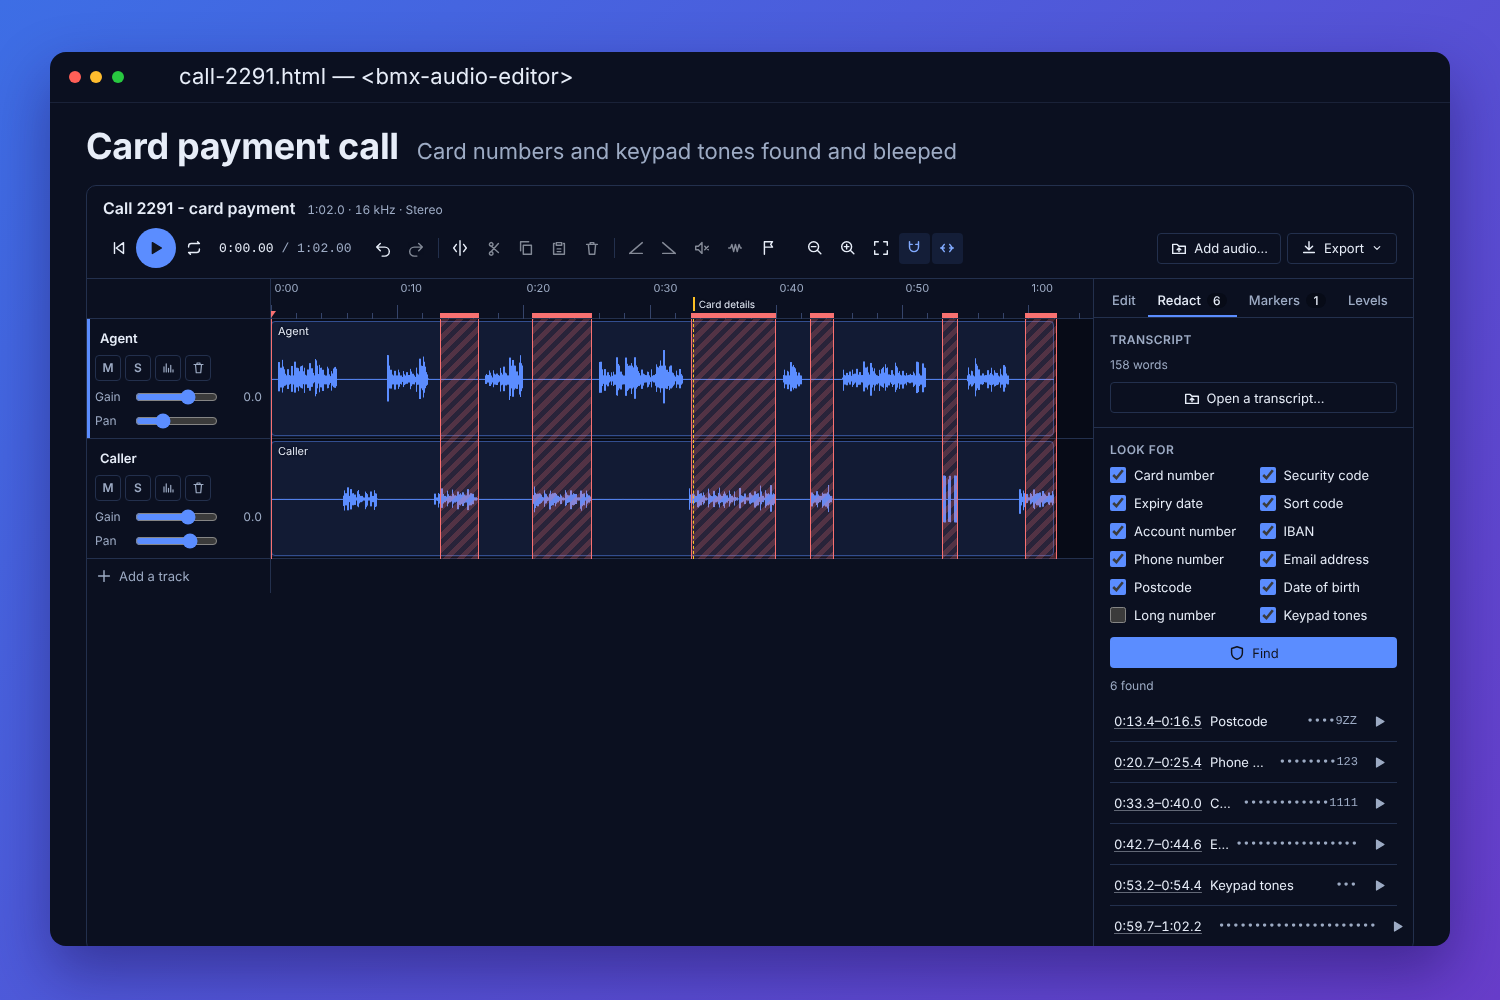Undo the last edit
The image size is (1500, 1000).
tap(383, 248)
